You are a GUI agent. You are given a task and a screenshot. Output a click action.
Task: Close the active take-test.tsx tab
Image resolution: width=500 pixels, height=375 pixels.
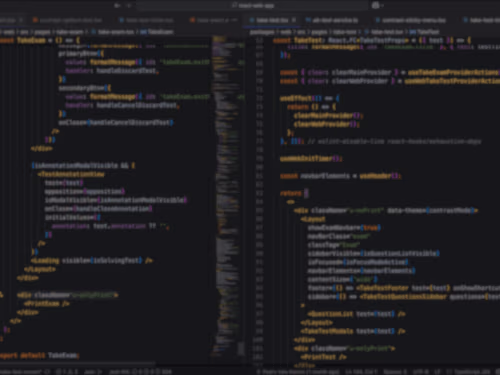coord(293,20)
